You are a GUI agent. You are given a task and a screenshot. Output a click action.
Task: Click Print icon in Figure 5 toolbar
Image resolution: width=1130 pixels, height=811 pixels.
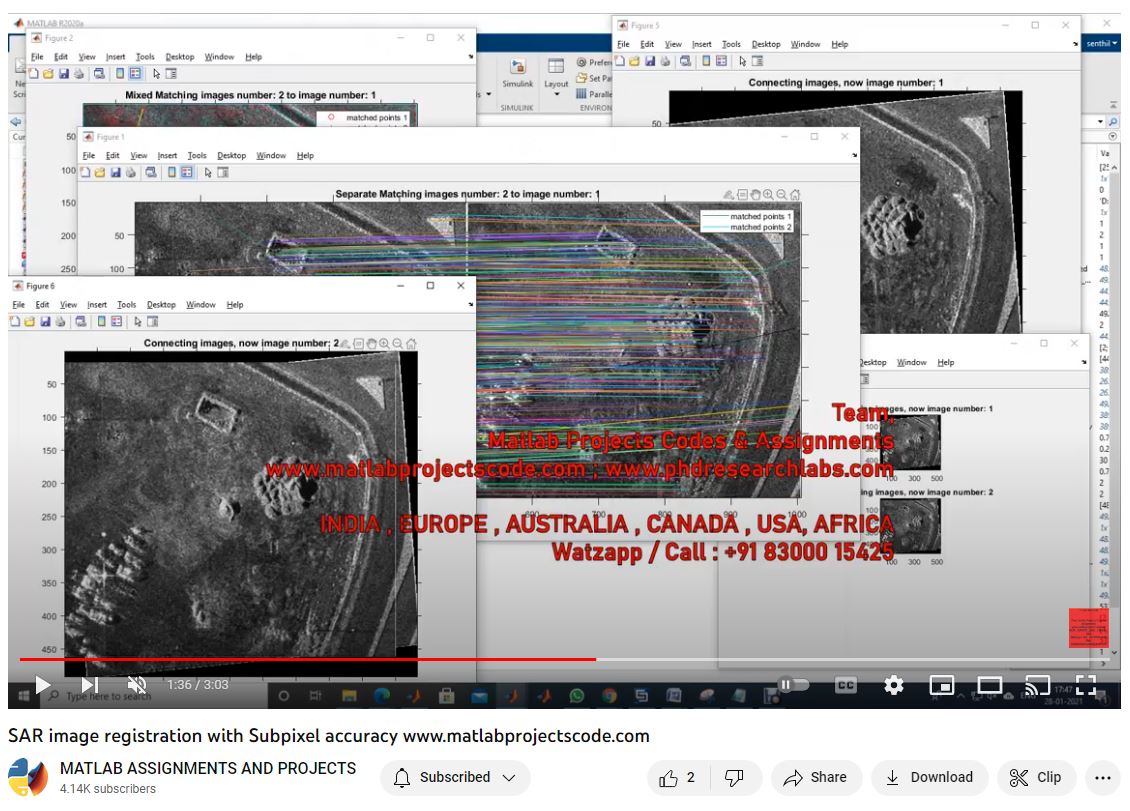[x=665, y=61]
